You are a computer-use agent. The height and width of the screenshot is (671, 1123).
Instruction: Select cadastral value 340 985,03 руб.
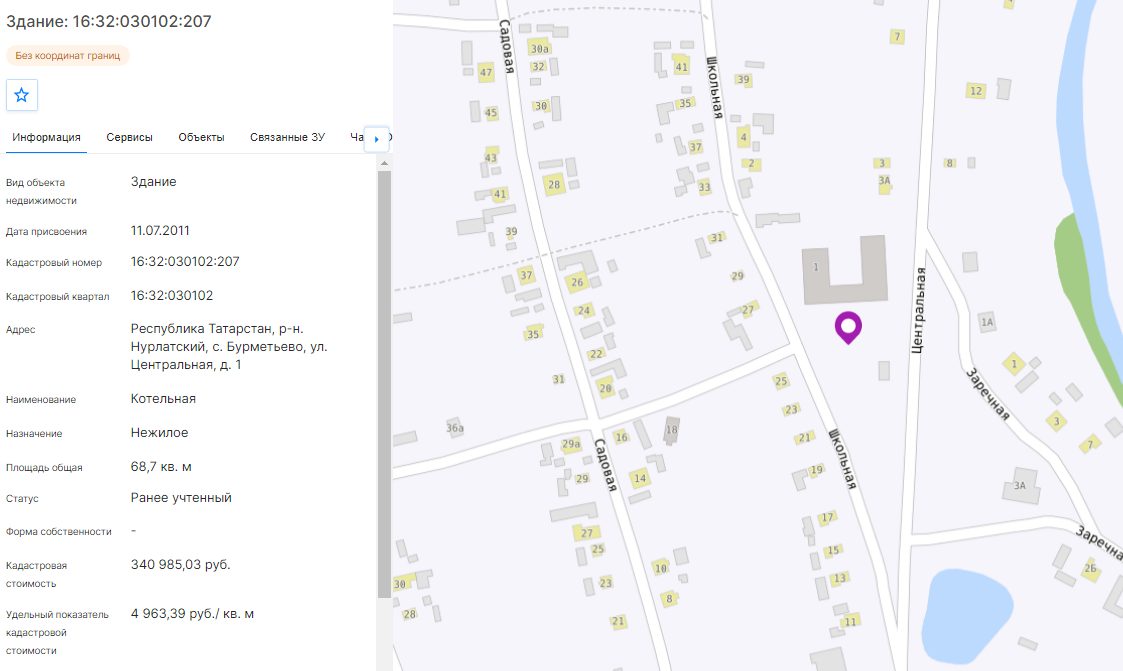[180, 565]
